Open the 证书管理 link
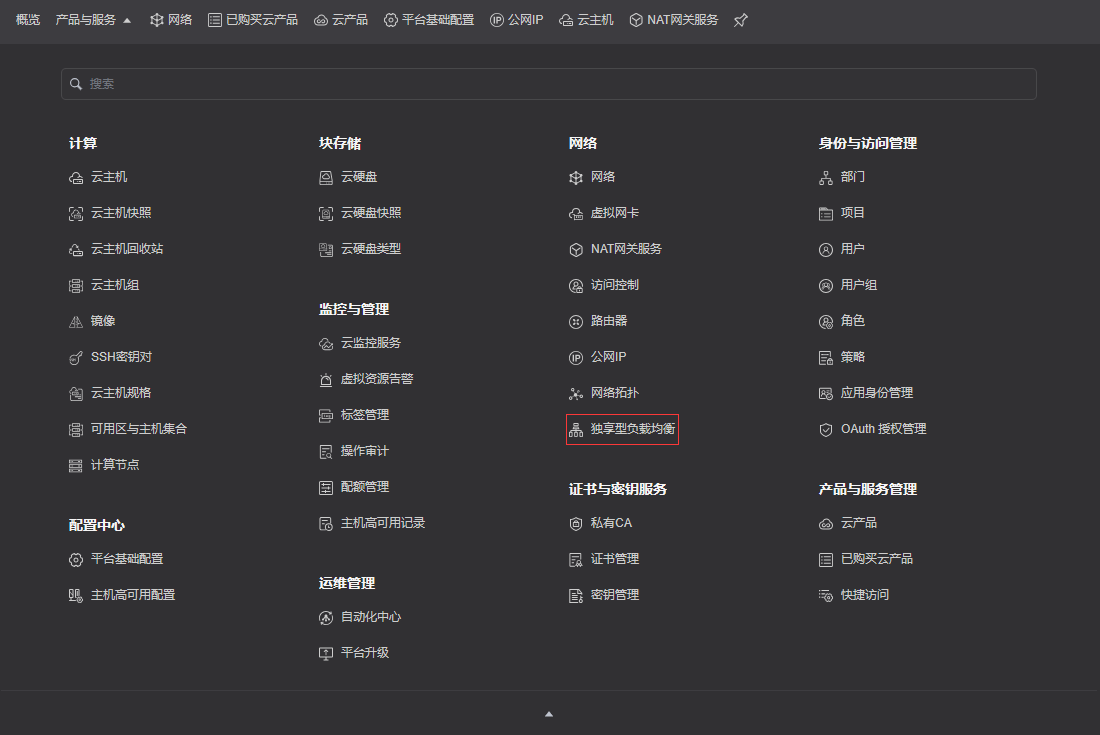This screenshot has width=1100, height=735. tap(614, 559)
